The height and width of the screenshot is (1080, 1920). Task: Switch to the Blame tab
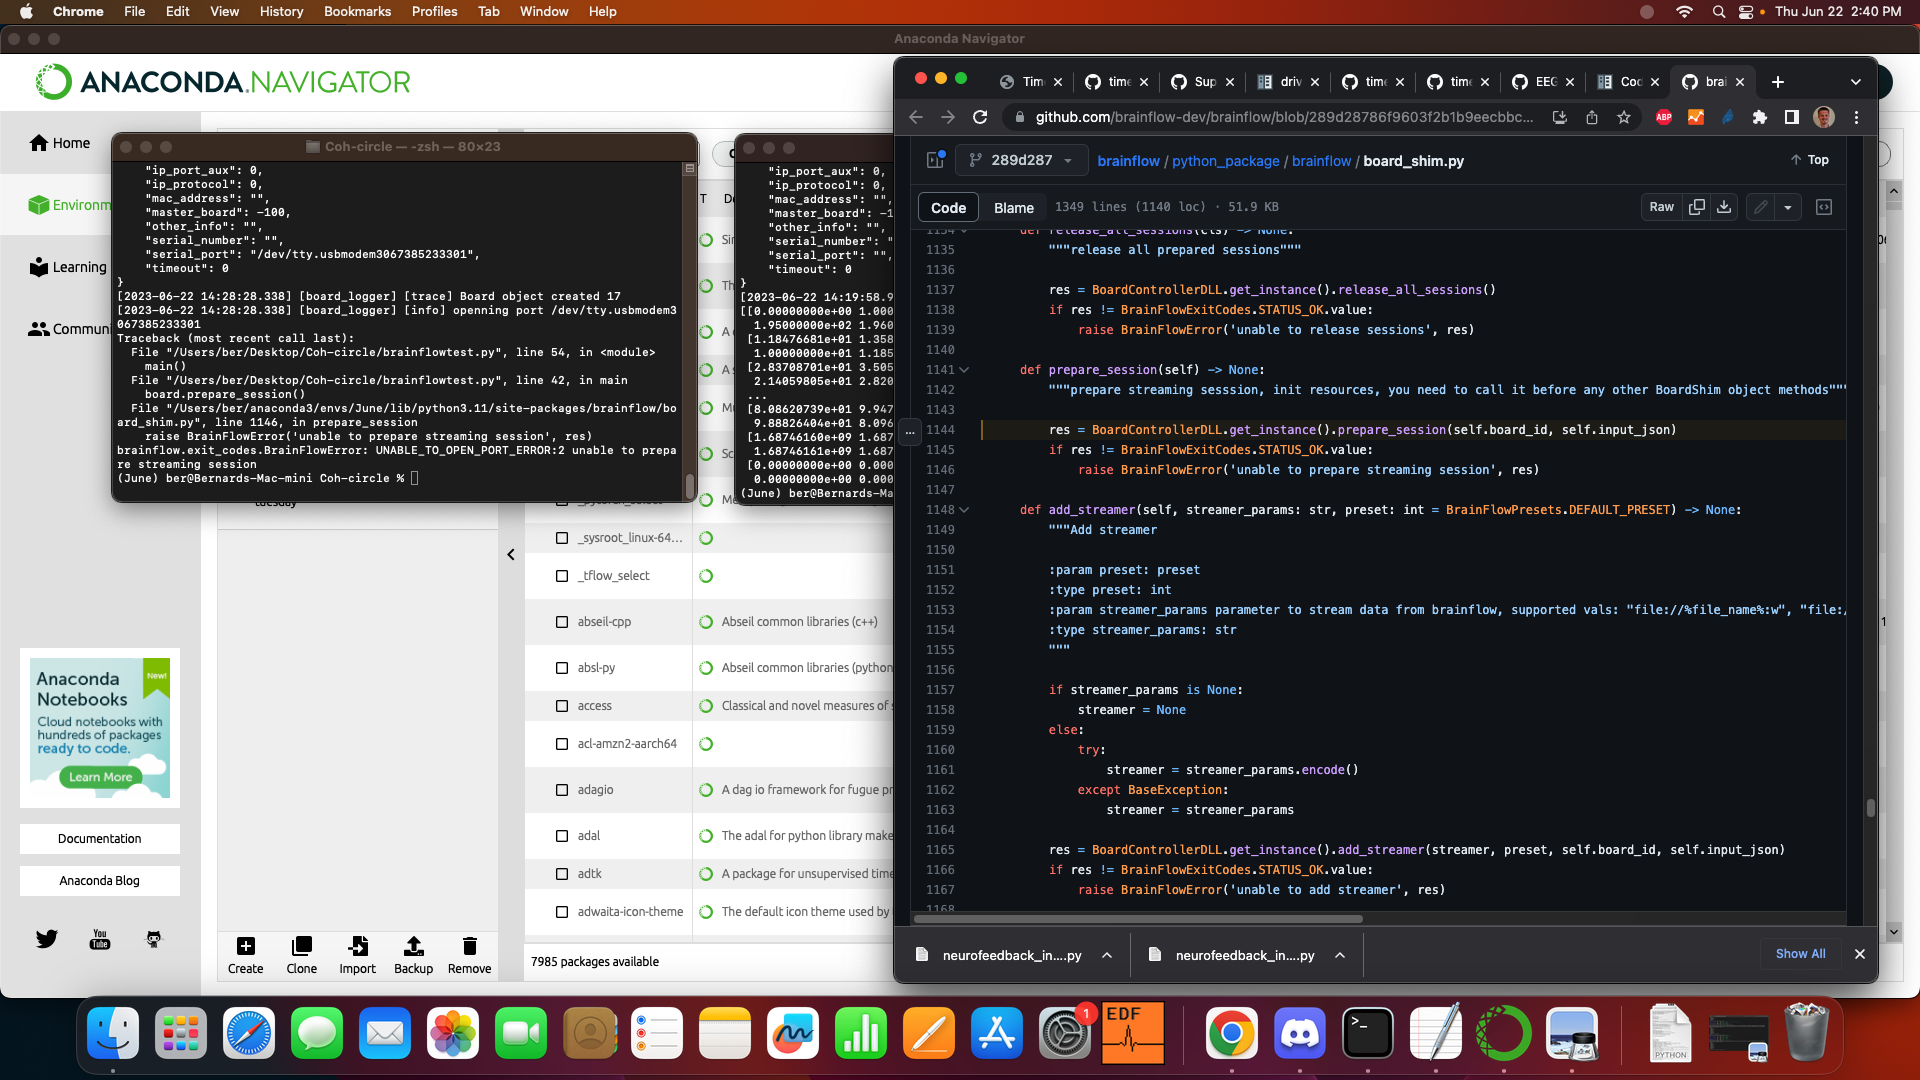tap(1013, 207)
